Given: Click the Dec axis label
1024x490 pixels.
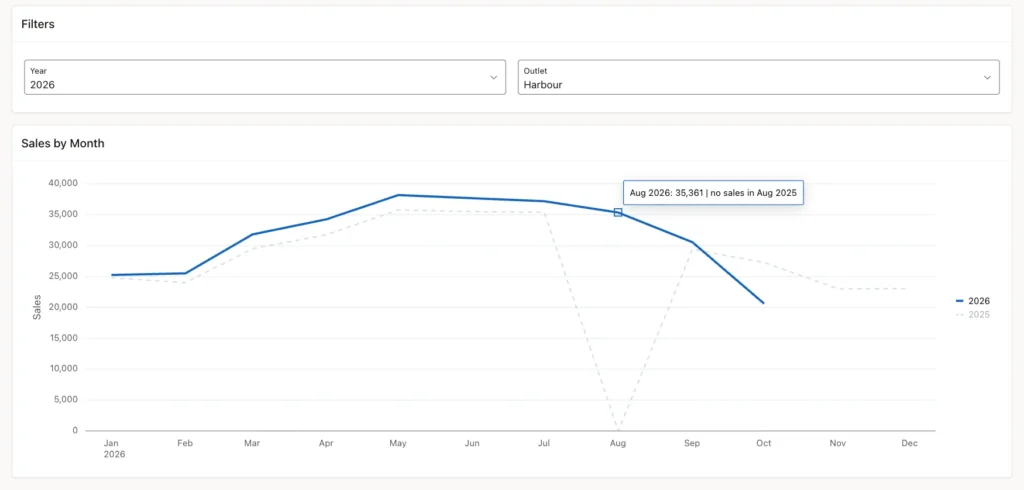Looking at the screenshot, I should point(910,443).
